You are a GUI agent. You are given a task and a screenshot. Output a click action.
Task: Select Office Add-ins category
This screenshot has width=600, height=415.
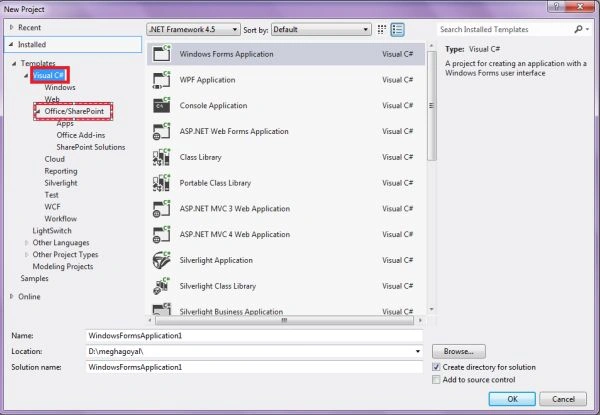pyautogui.click(x=81, y=135)
